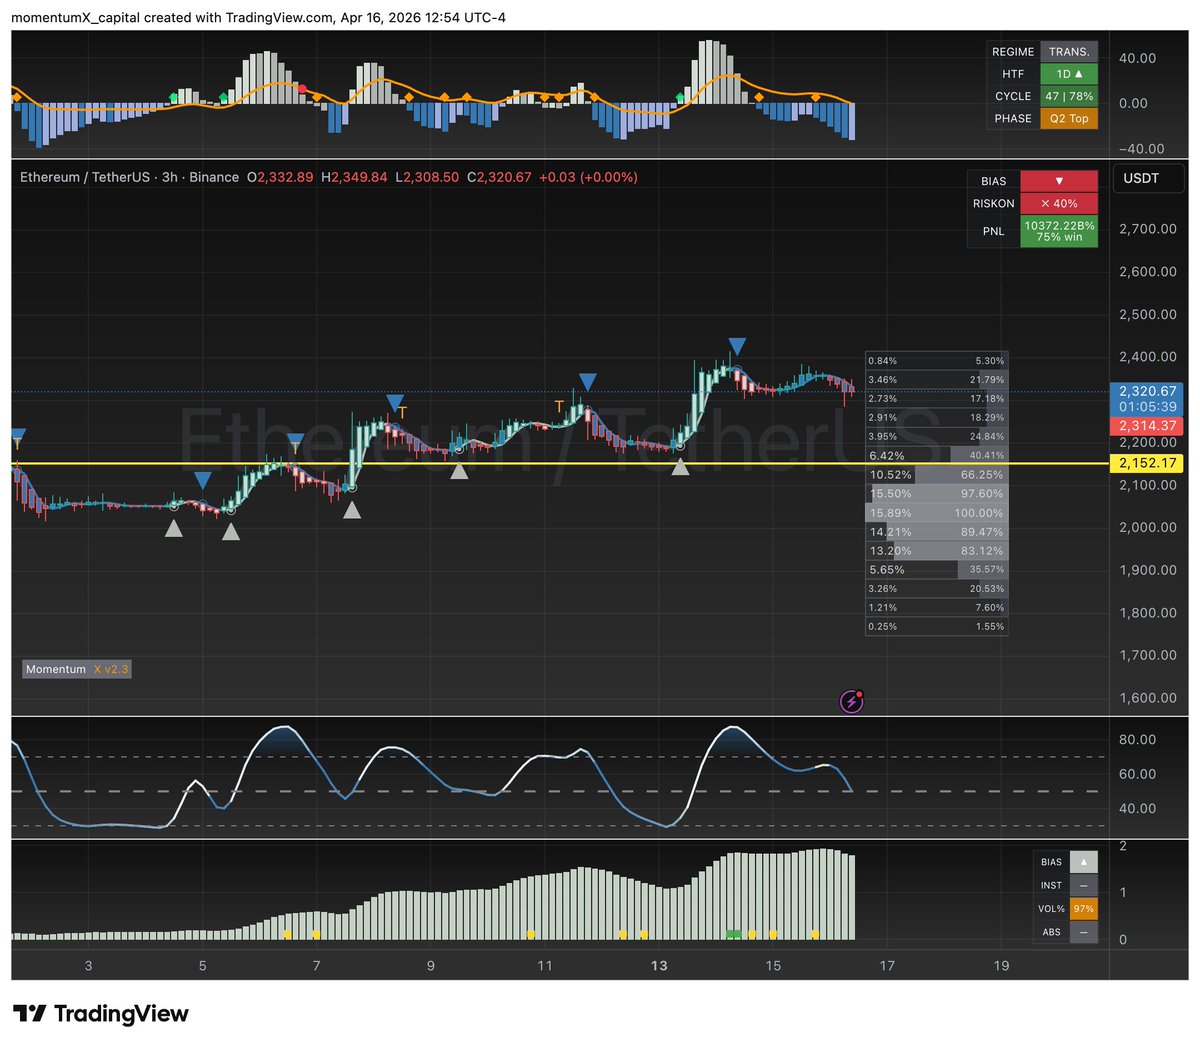Image resolution: width=1200 pixels, height=1047 pixels.
Task: Click the green marker on the volume bars
Action: 734,934
